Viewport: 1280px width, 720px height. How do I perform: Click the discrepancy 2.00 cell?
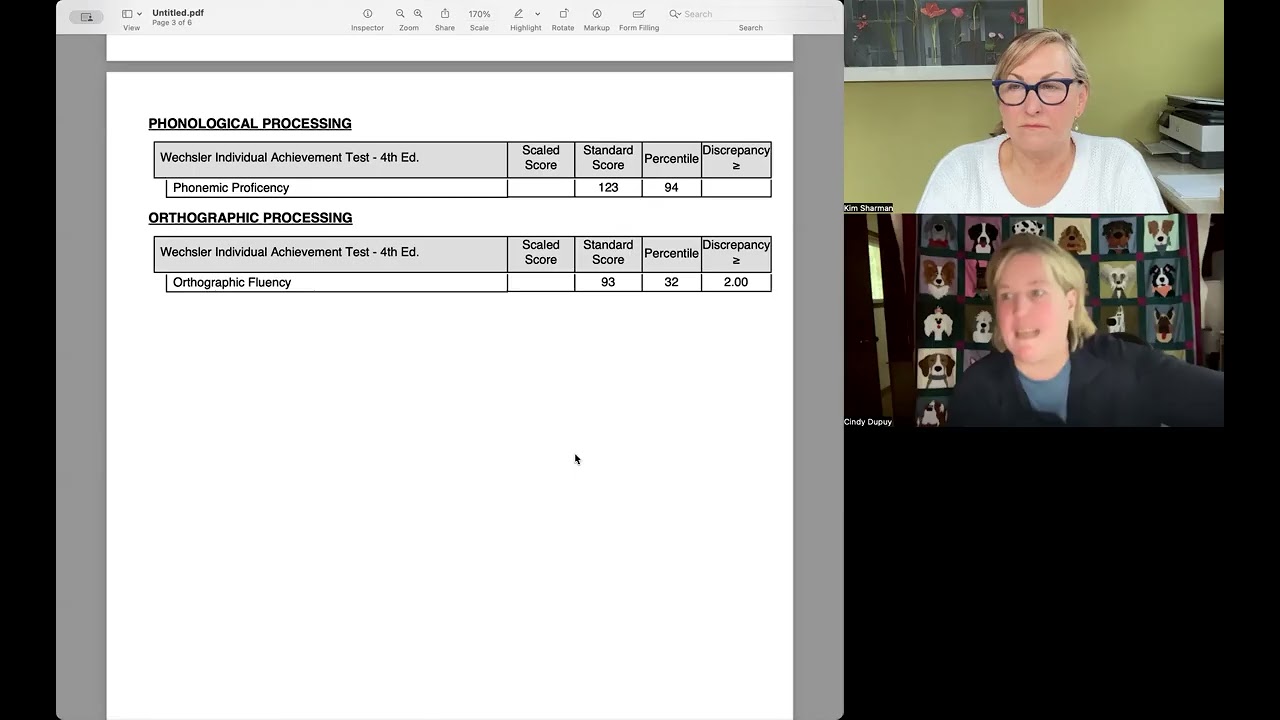(736, 283)
